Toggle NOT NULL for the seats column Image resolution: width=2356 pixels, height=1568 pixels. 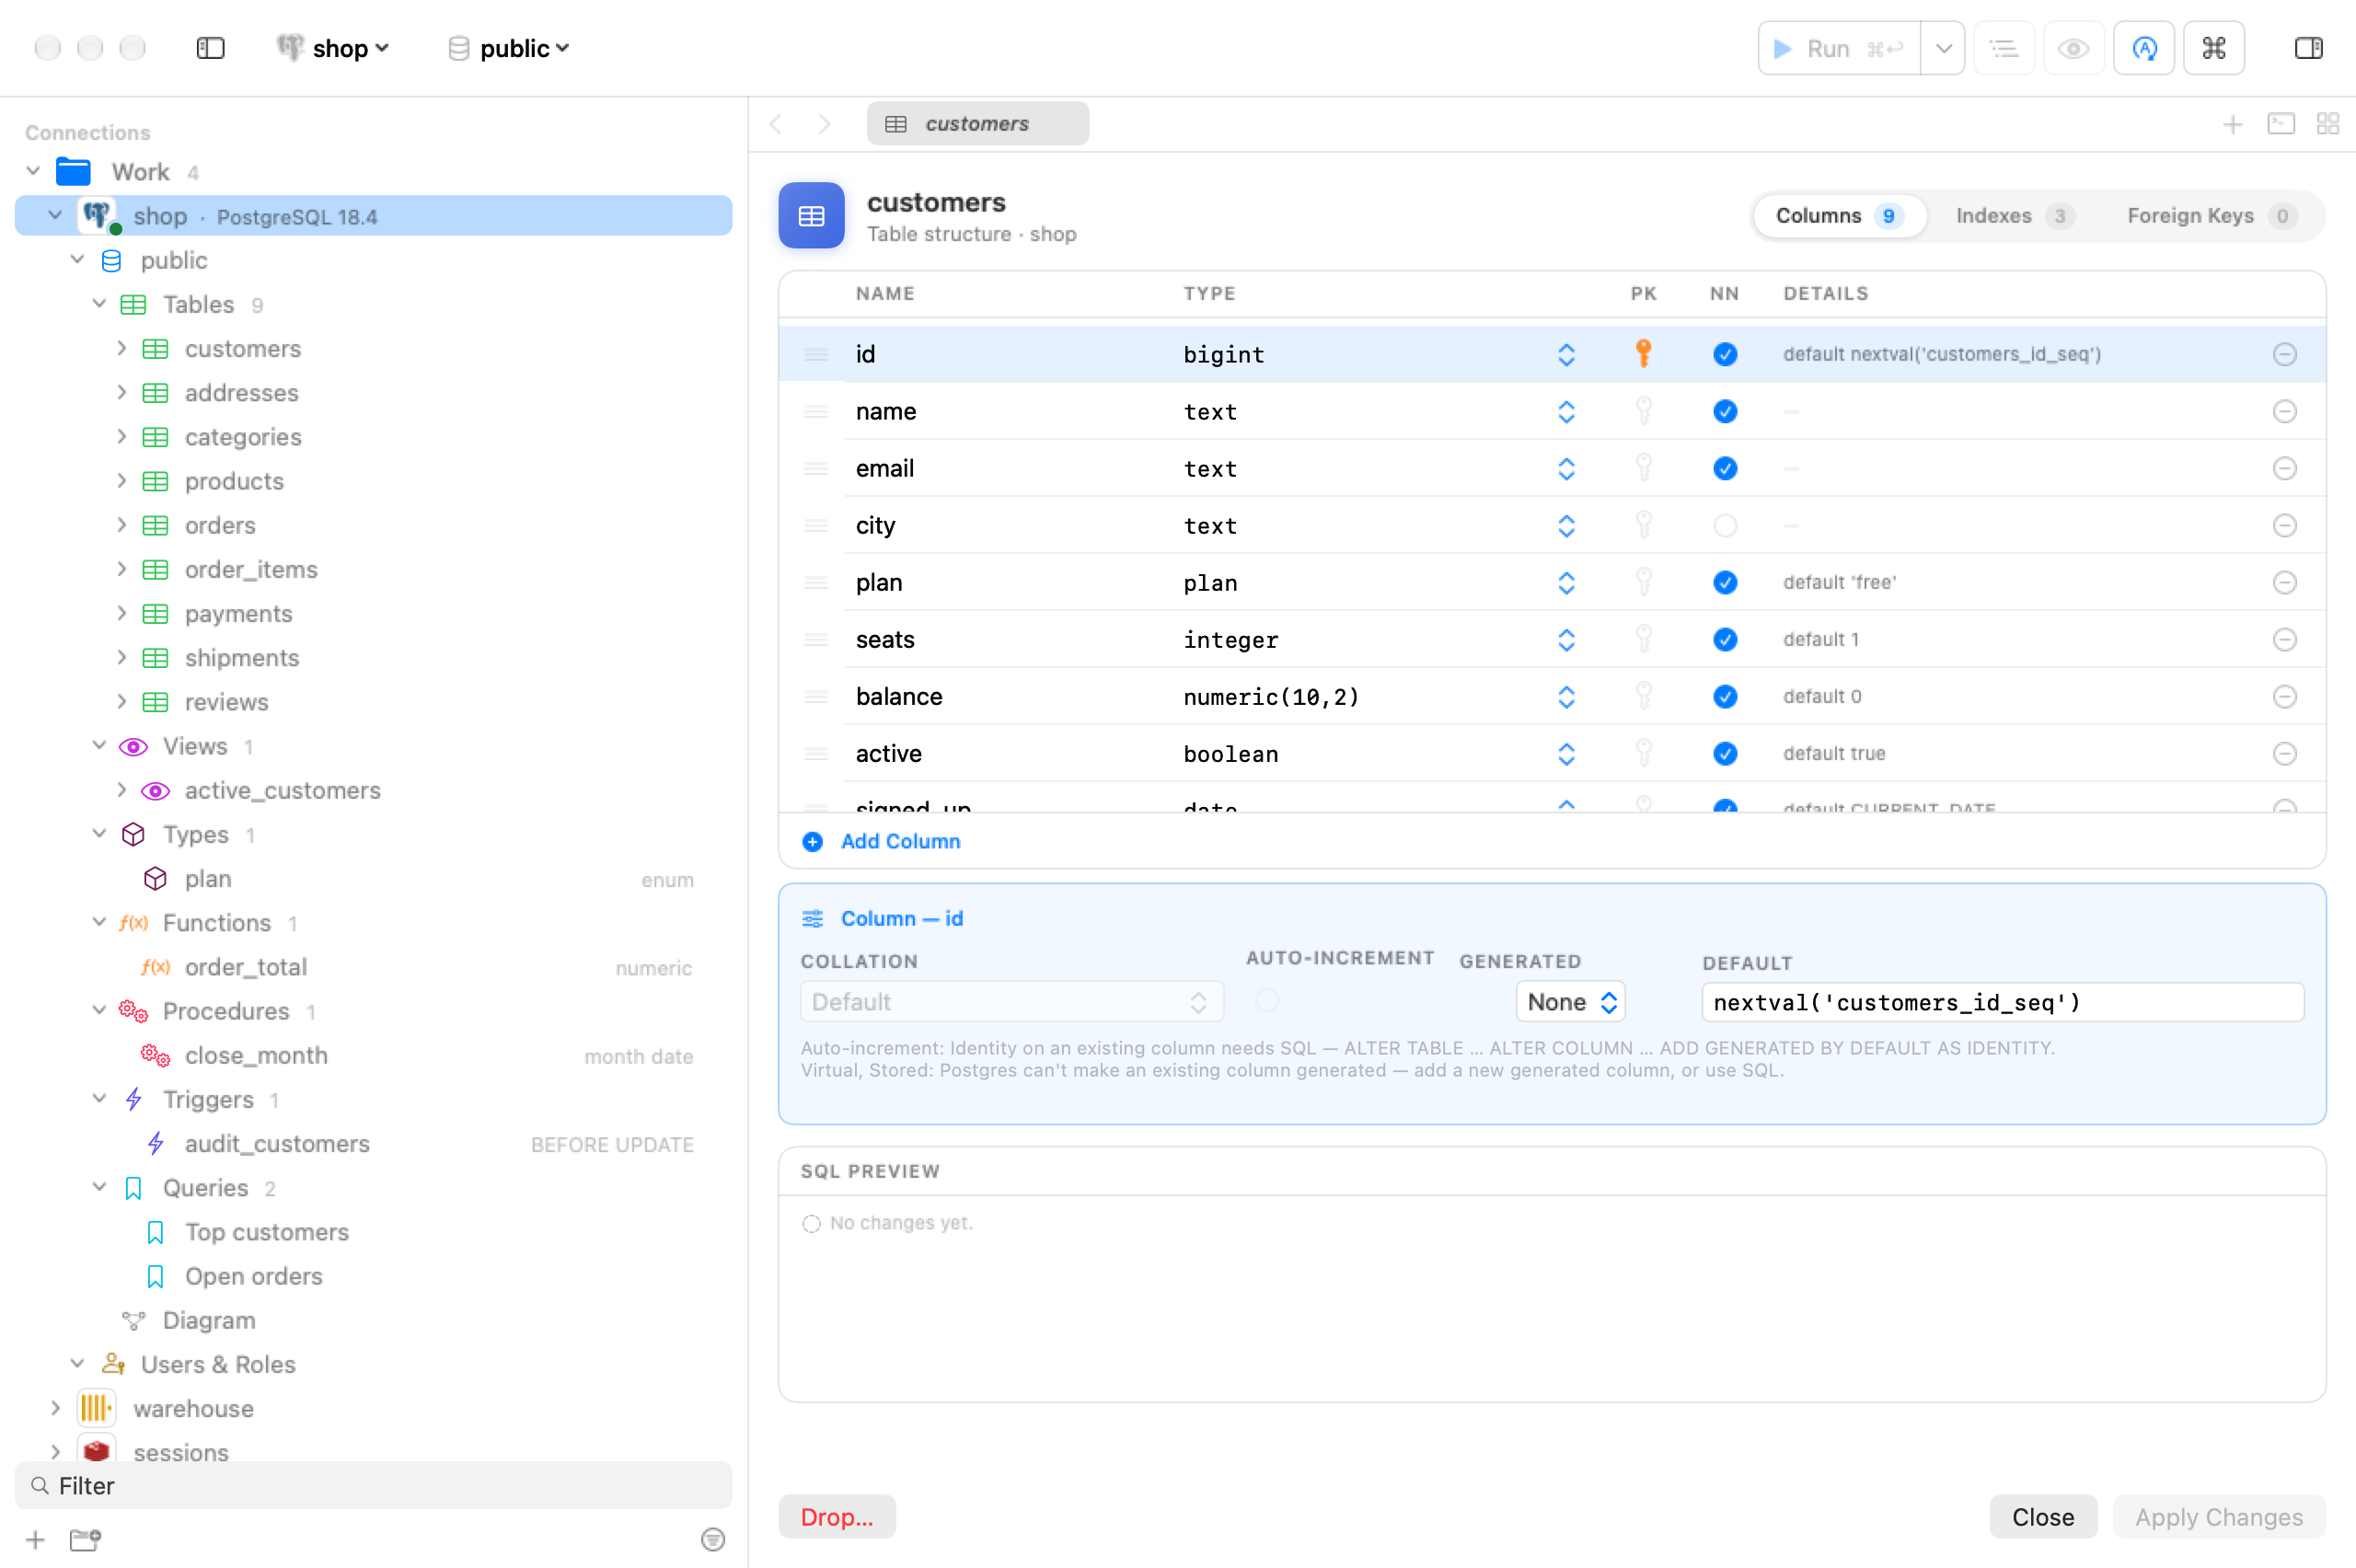(x=1724, y=639)
